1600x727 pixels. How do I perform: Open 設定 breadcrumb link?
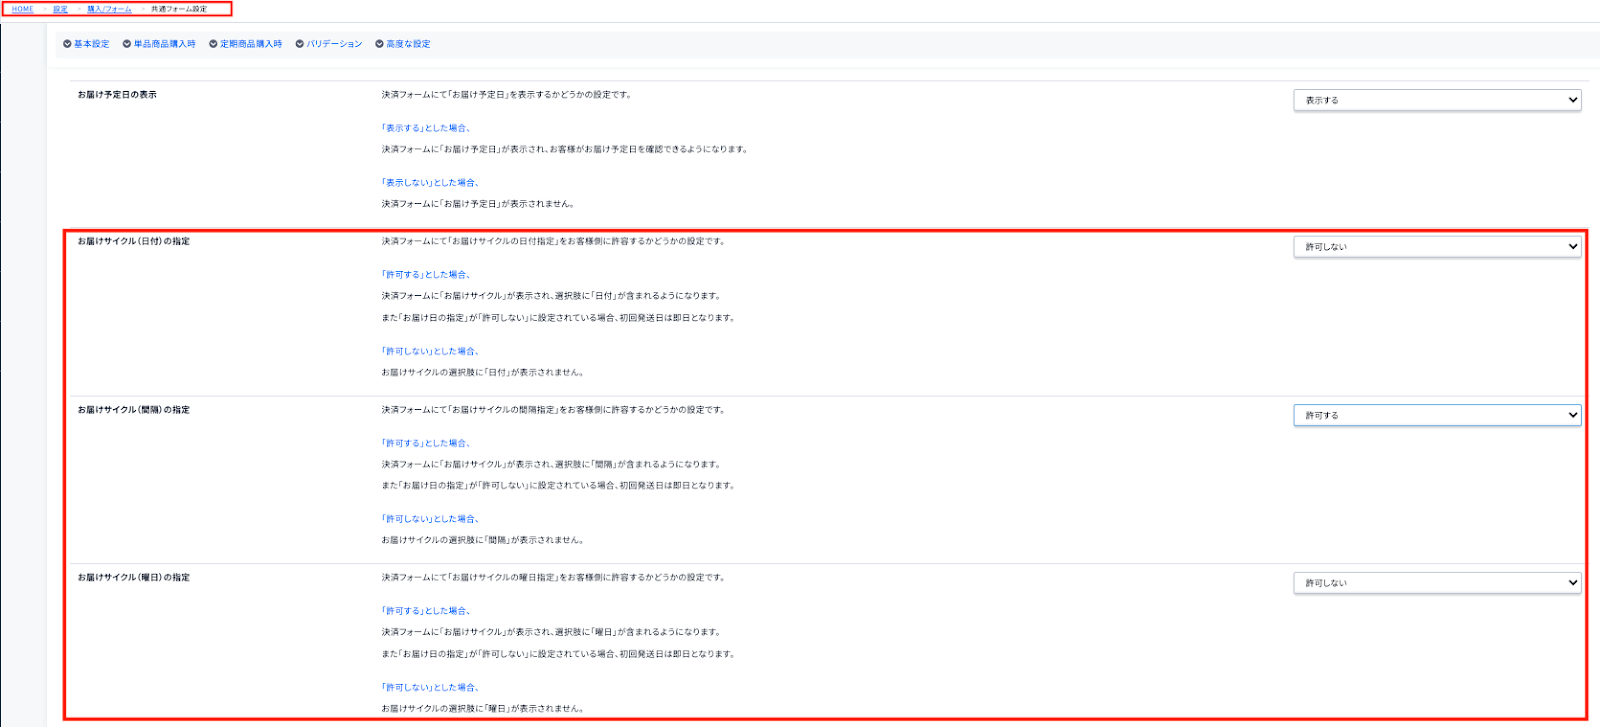pyautogui.click(x=60, y=9)
